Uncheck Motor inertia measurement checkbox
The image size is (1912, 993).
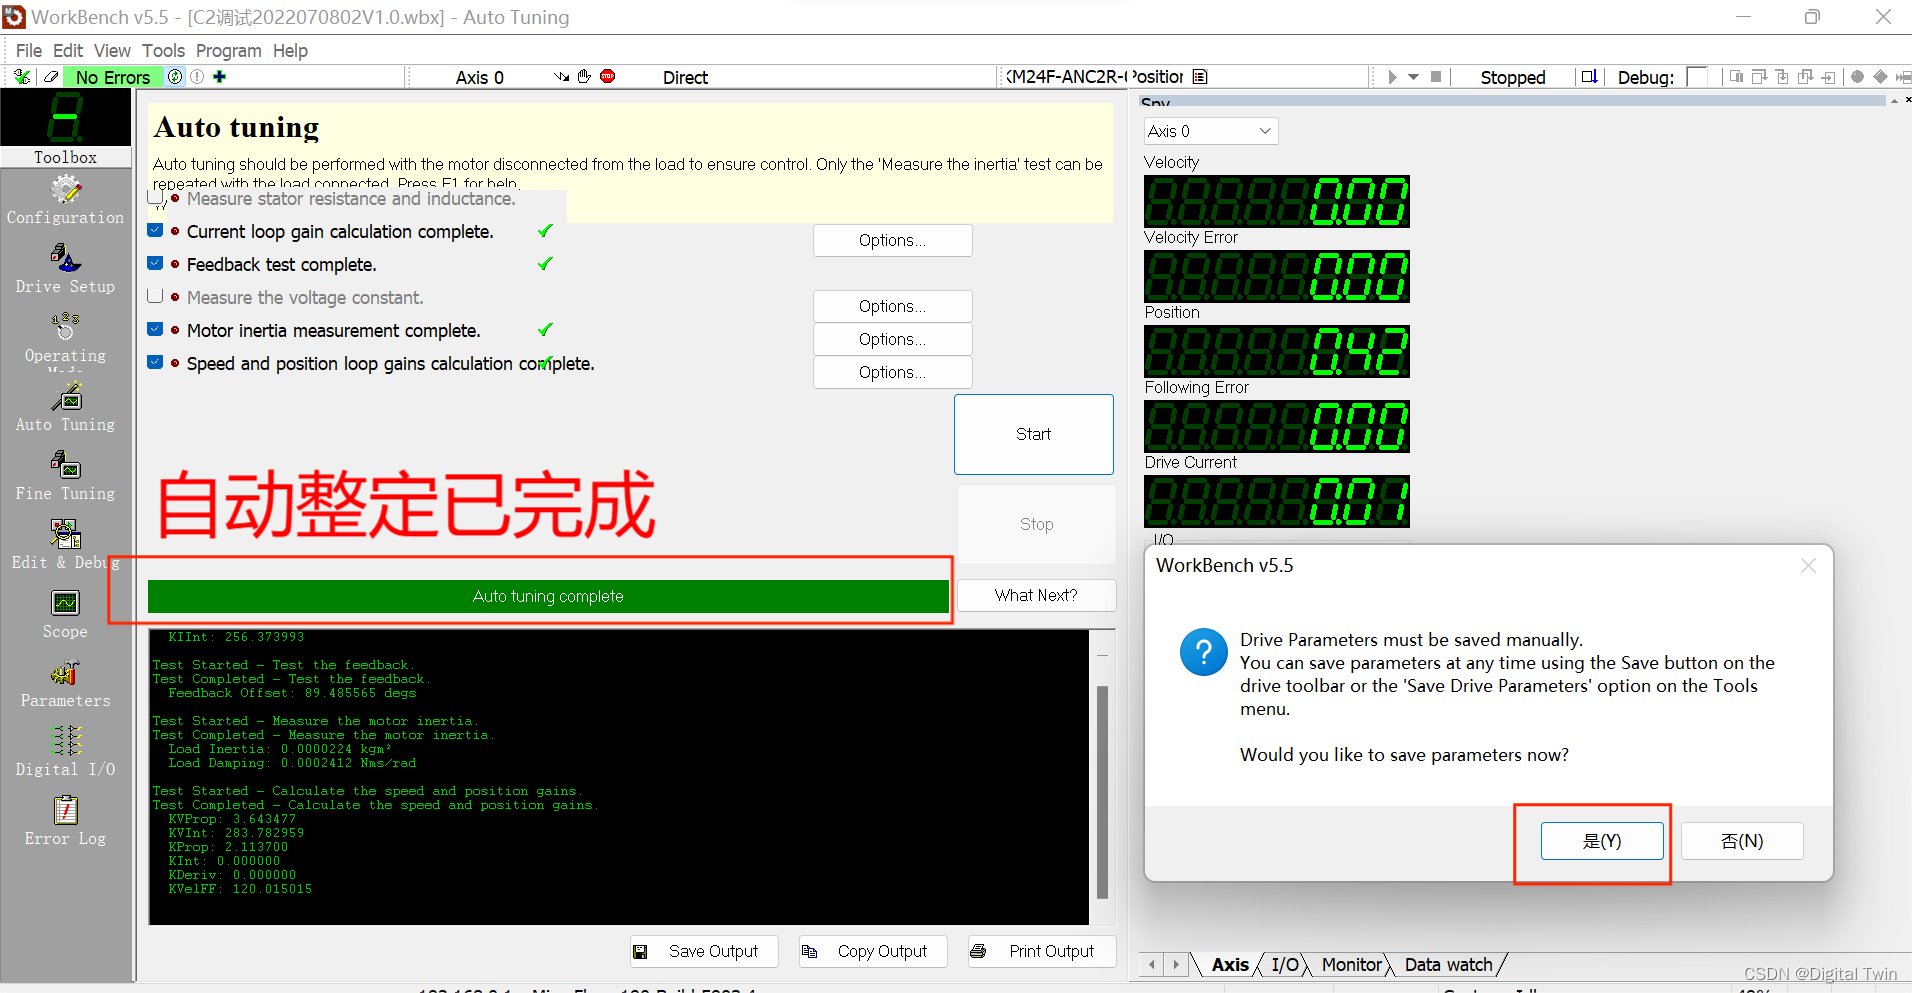[155, 329]
